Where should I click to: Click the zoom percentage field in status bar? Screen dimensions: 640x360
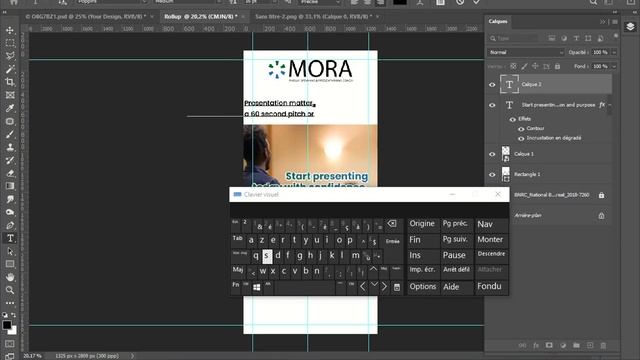pyautogui.click(x=32, y=356)
